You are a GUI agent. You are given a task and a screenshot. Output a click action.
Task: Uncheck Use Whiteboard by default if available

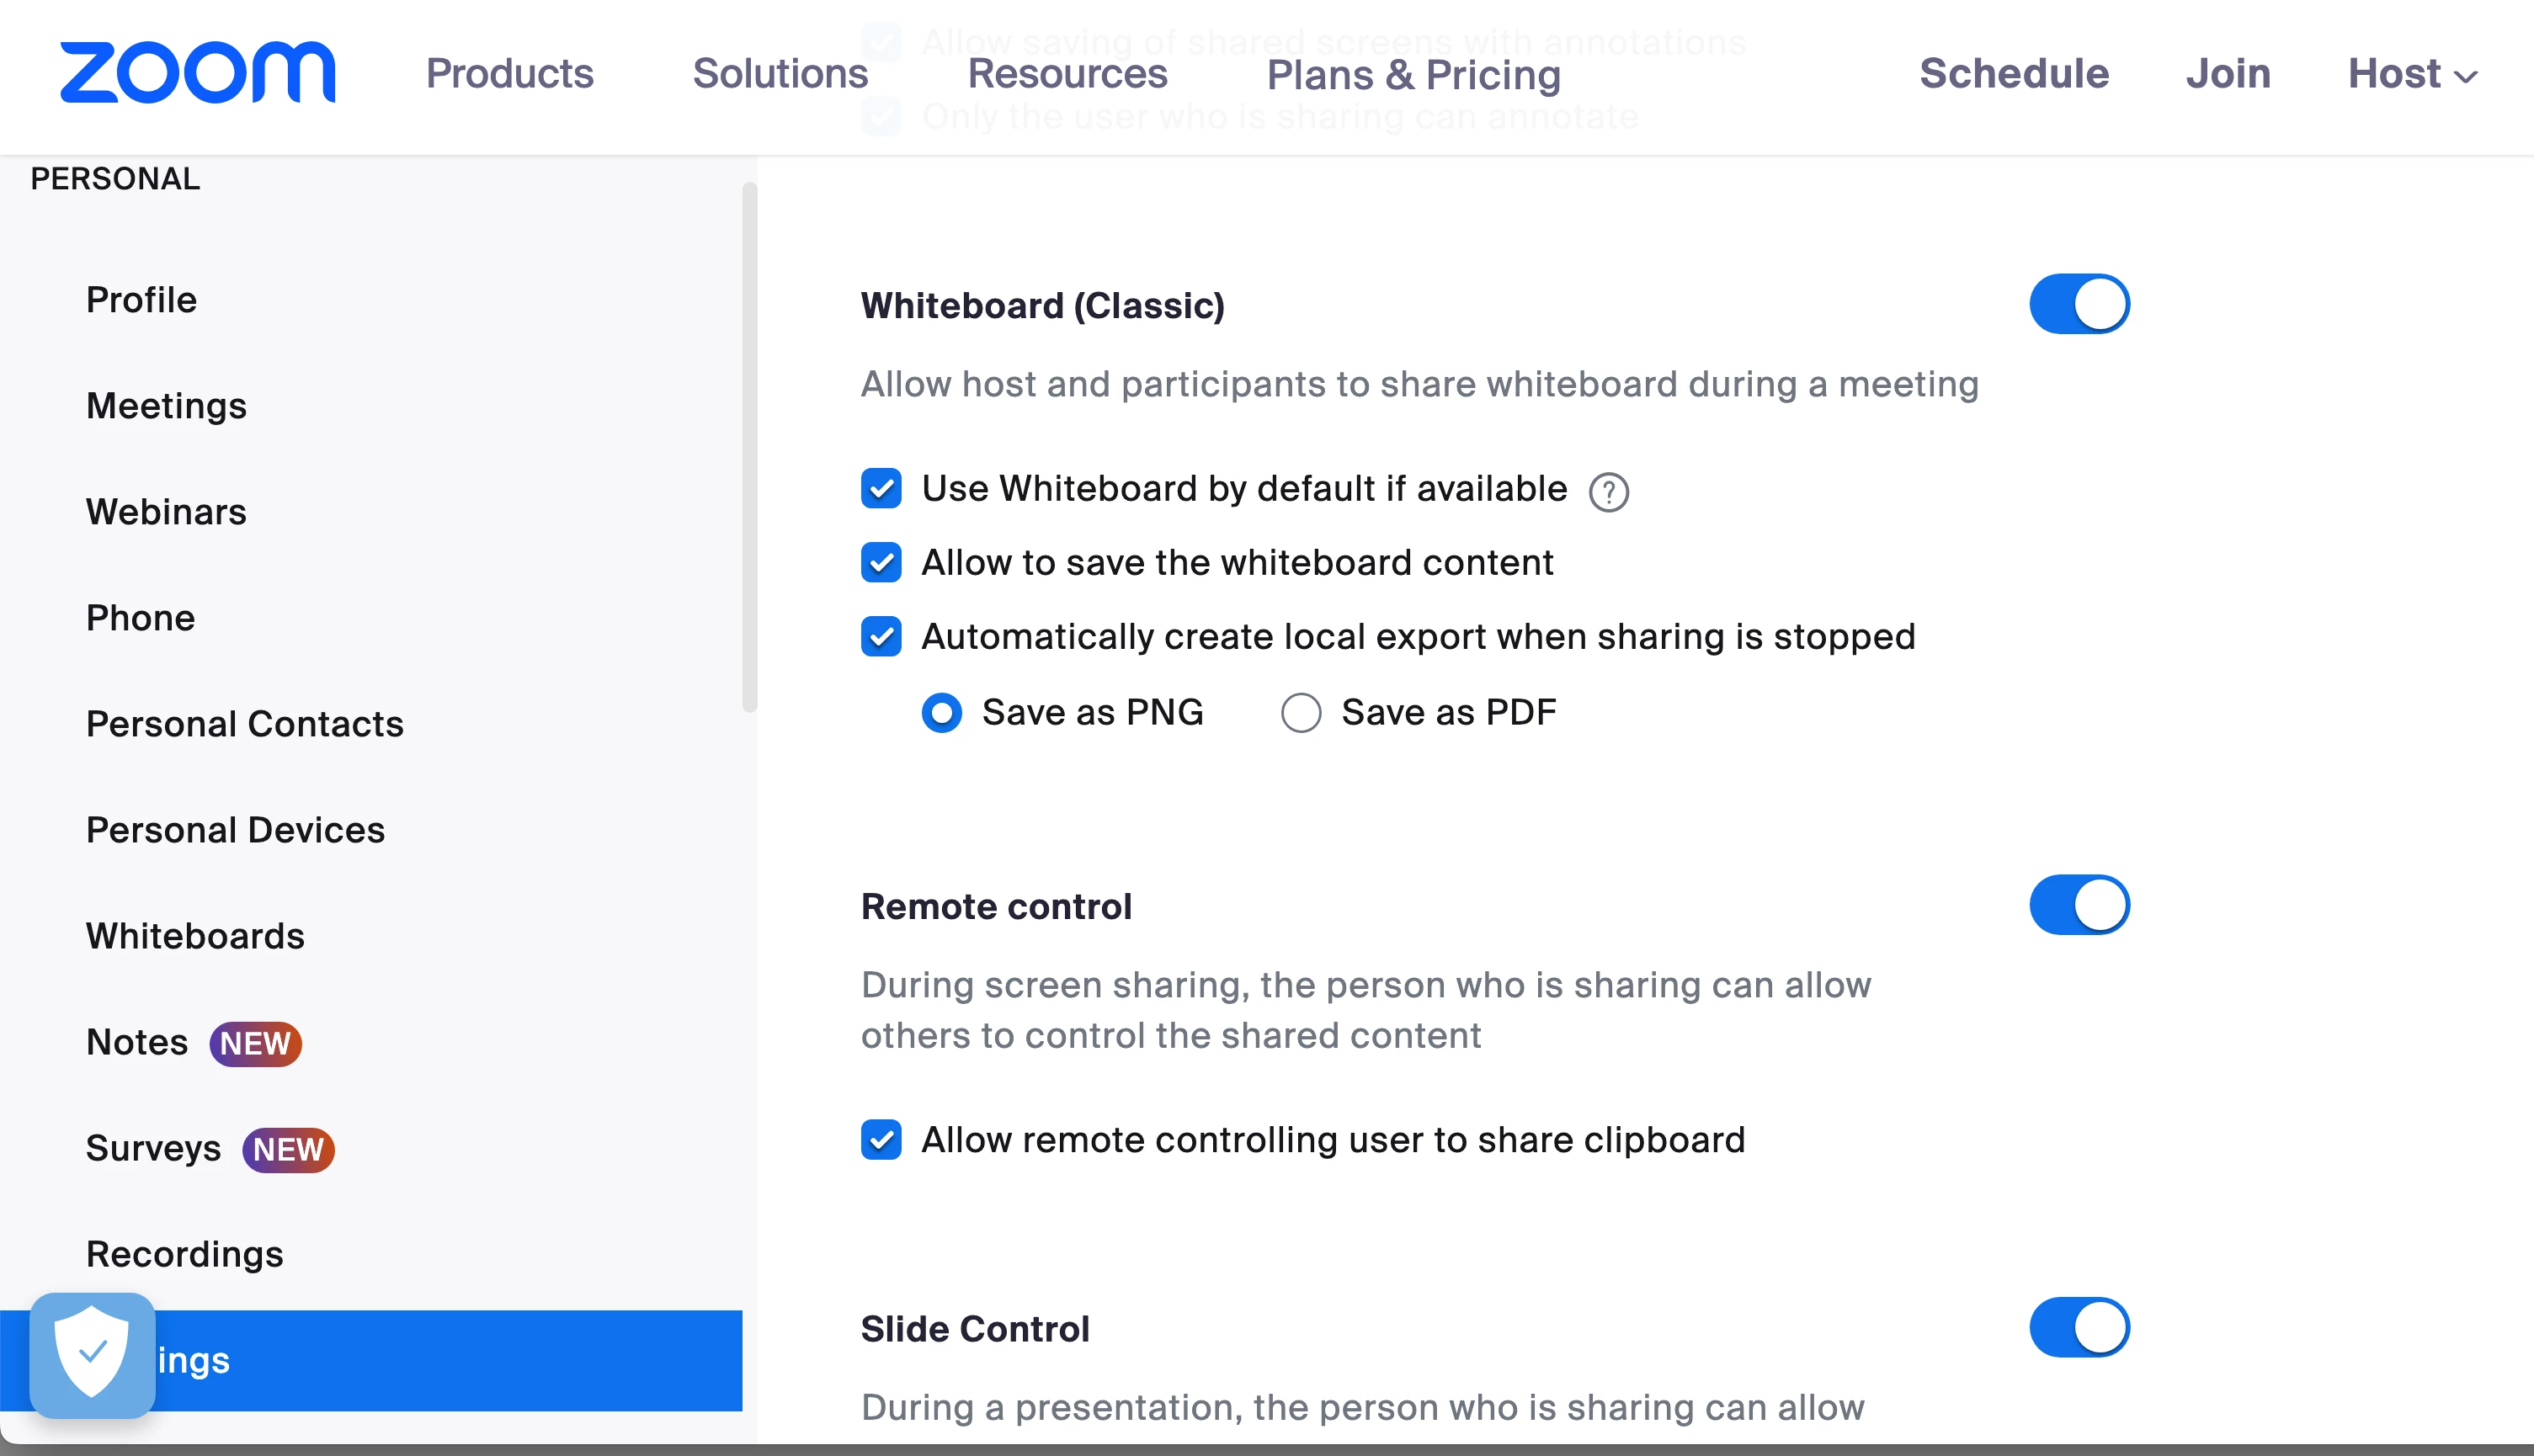(881, 489)
